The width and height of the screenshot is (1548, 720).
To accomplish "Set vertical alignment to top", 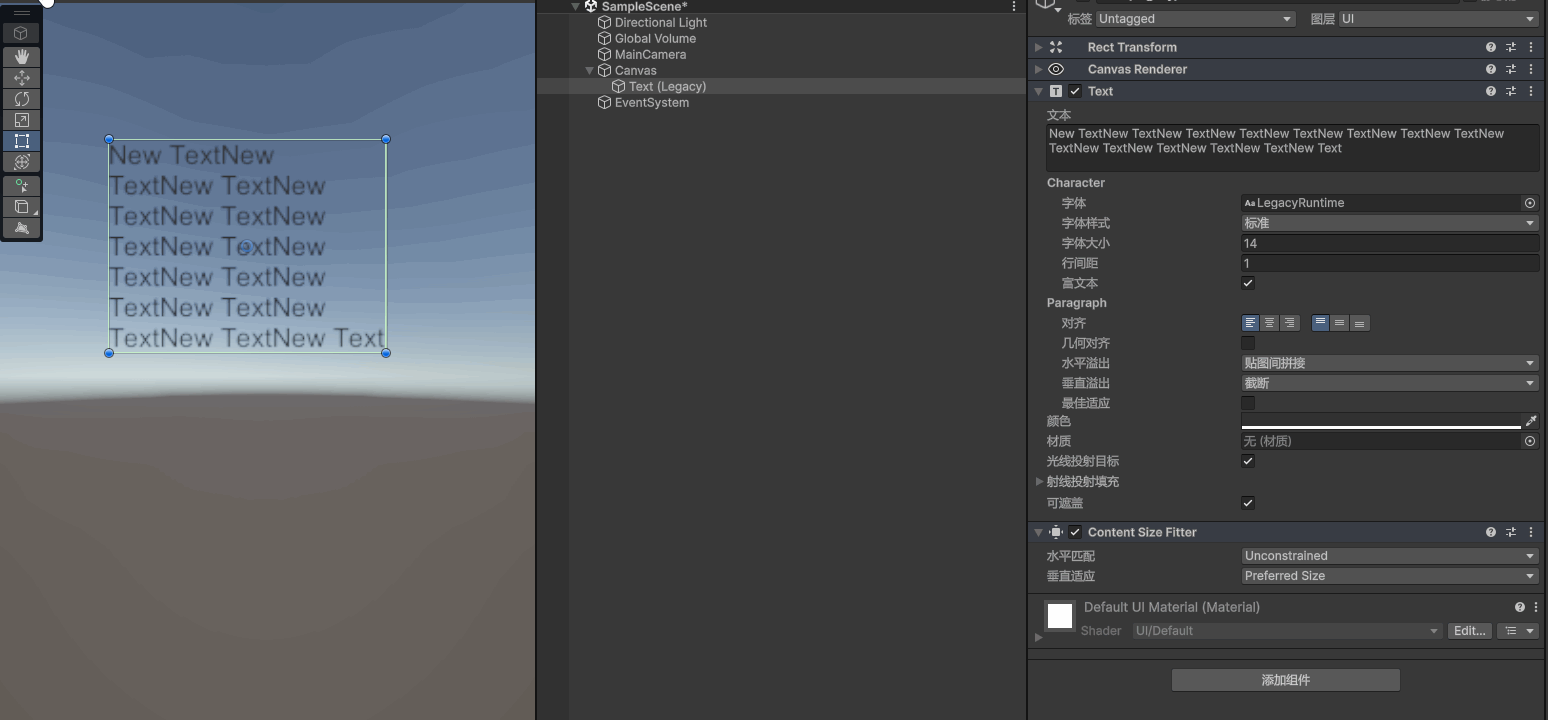I will click(x=1320, y=323).
